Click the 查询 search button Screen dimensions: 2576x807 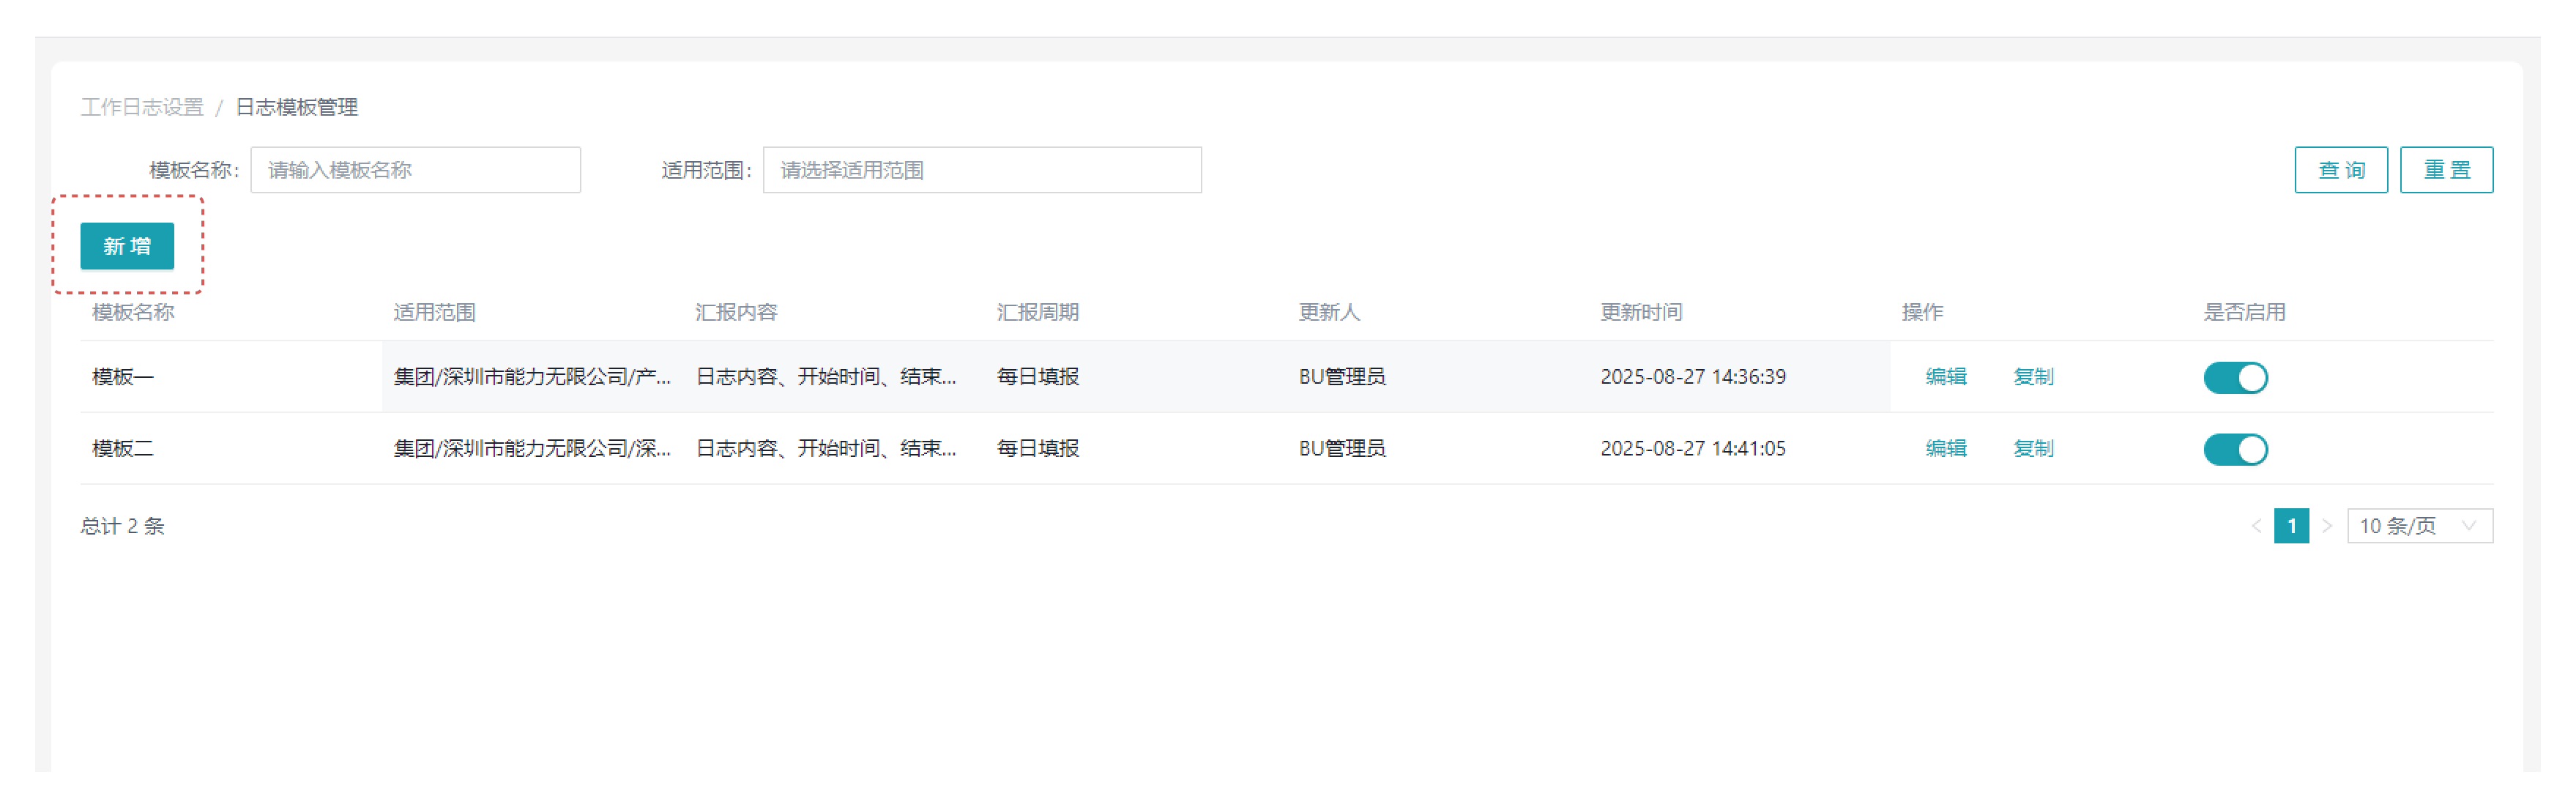pos(2340,170)
